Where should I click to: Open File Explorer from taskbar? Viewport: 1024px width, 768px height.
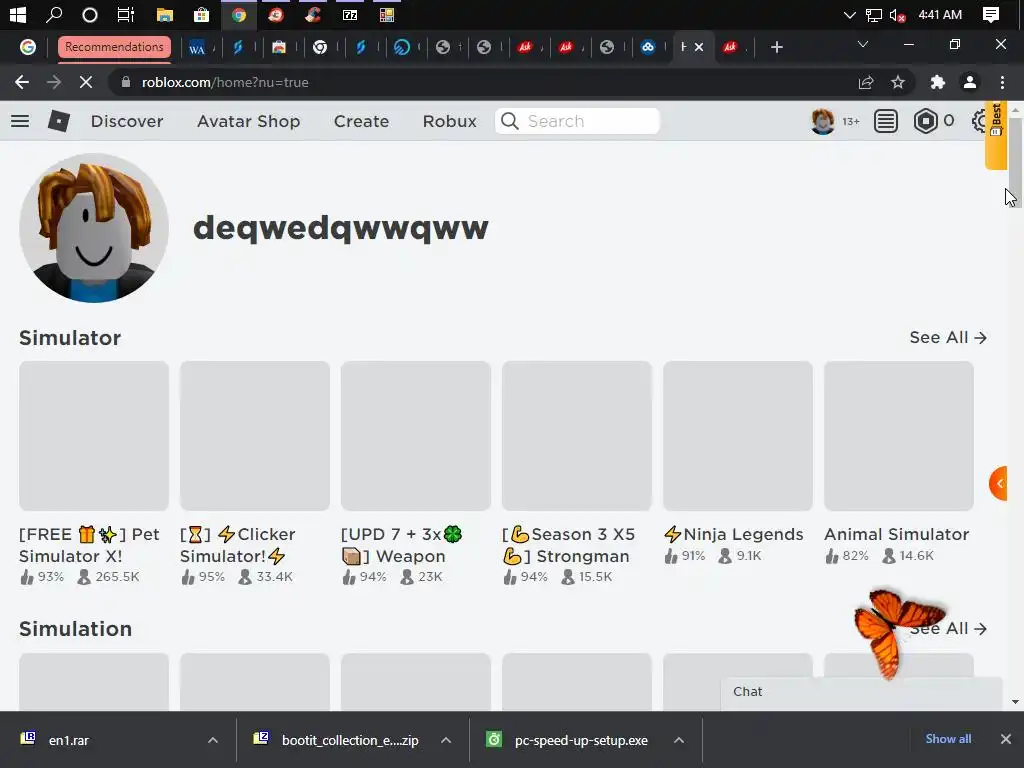point(165,14)
